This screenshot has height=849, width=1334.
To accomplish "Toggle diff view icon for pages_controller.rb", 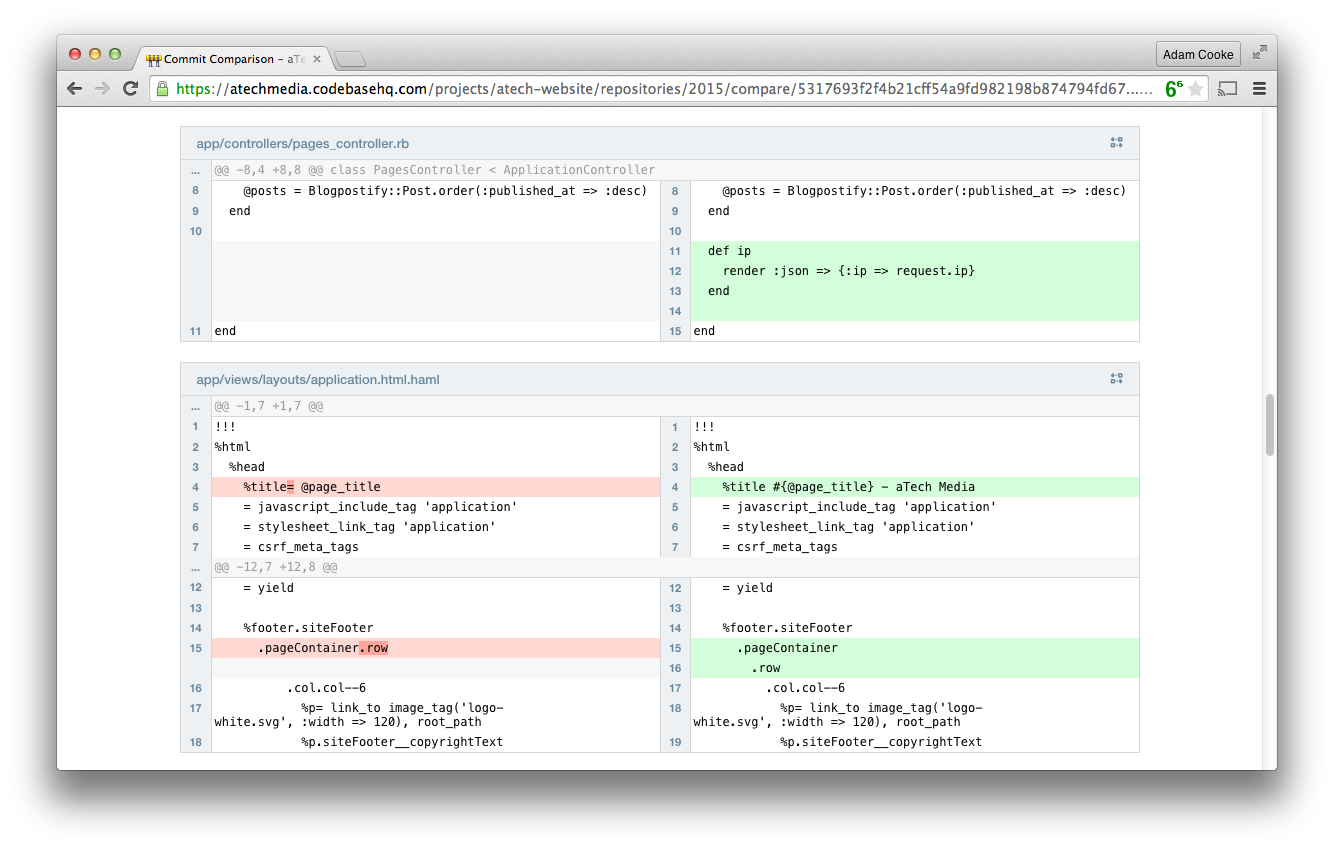I will click(1117, 143).
